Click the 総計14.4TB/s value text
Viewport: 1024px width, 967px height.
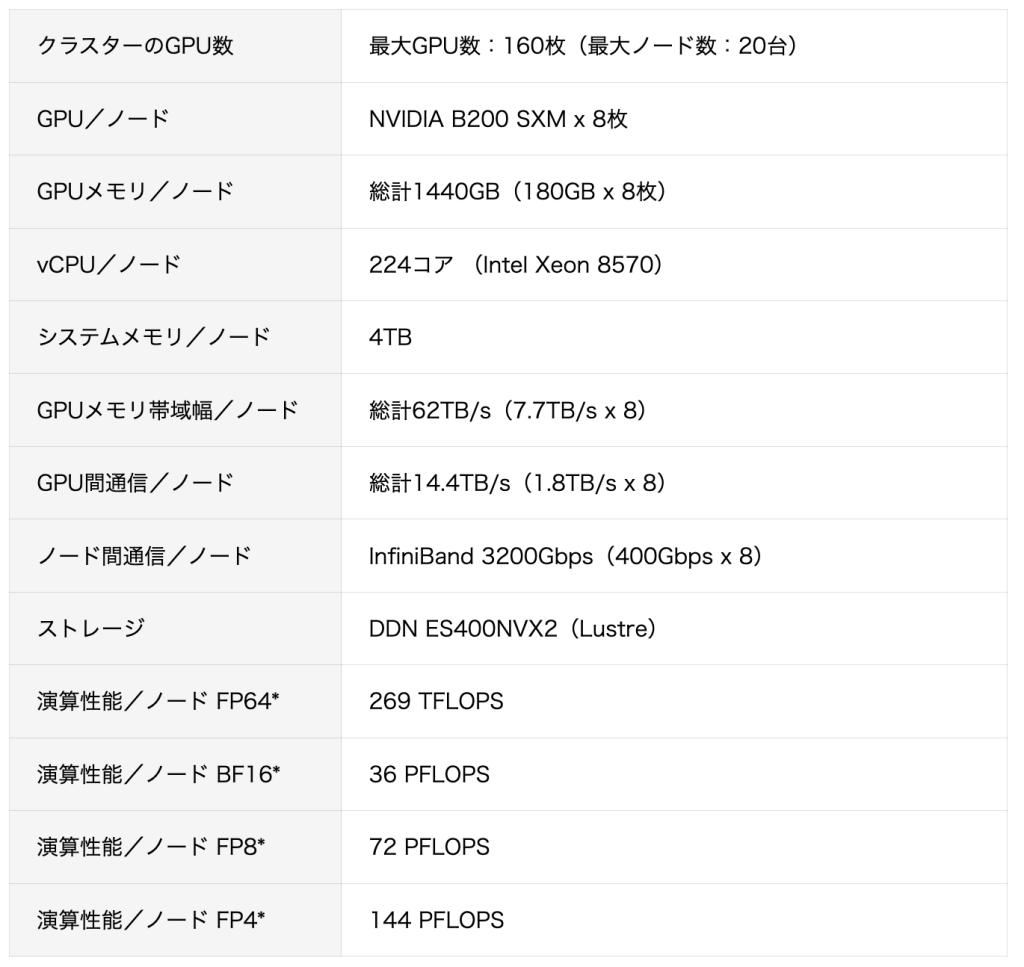point(517,483)
